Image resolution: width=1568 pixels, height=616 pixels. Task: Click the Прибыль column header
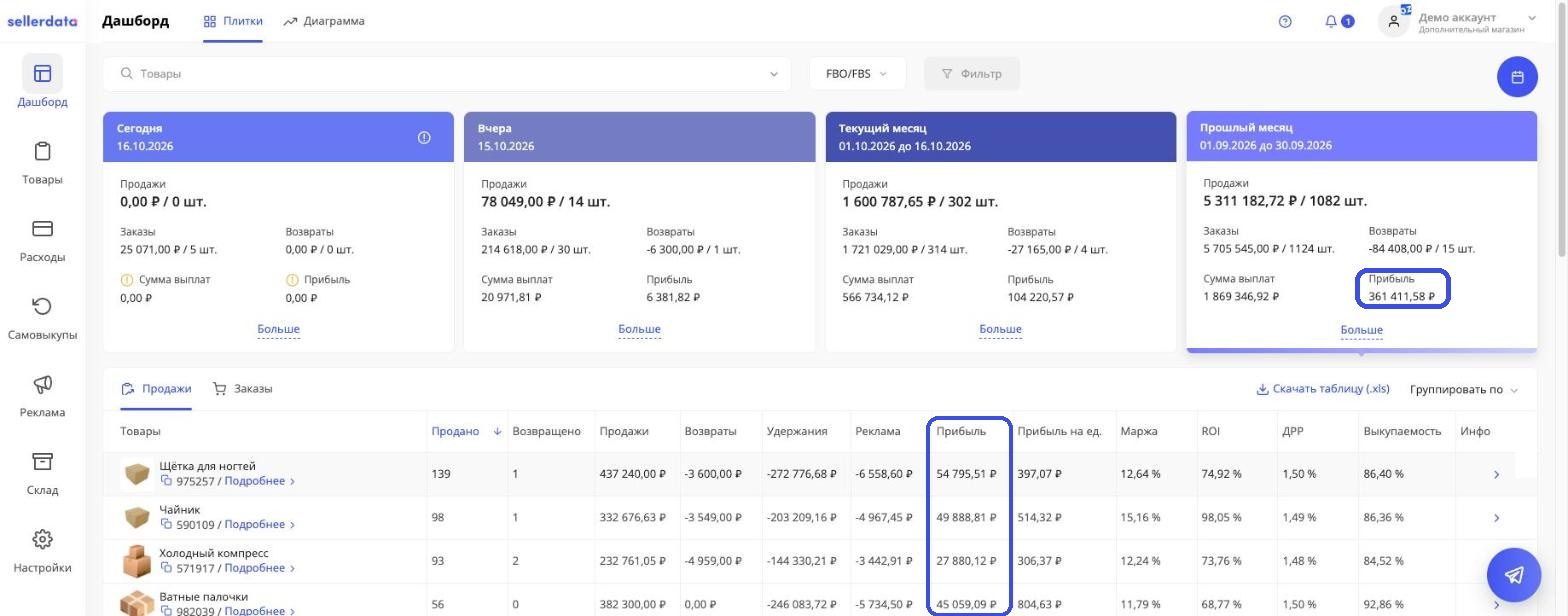coord(961,431)
